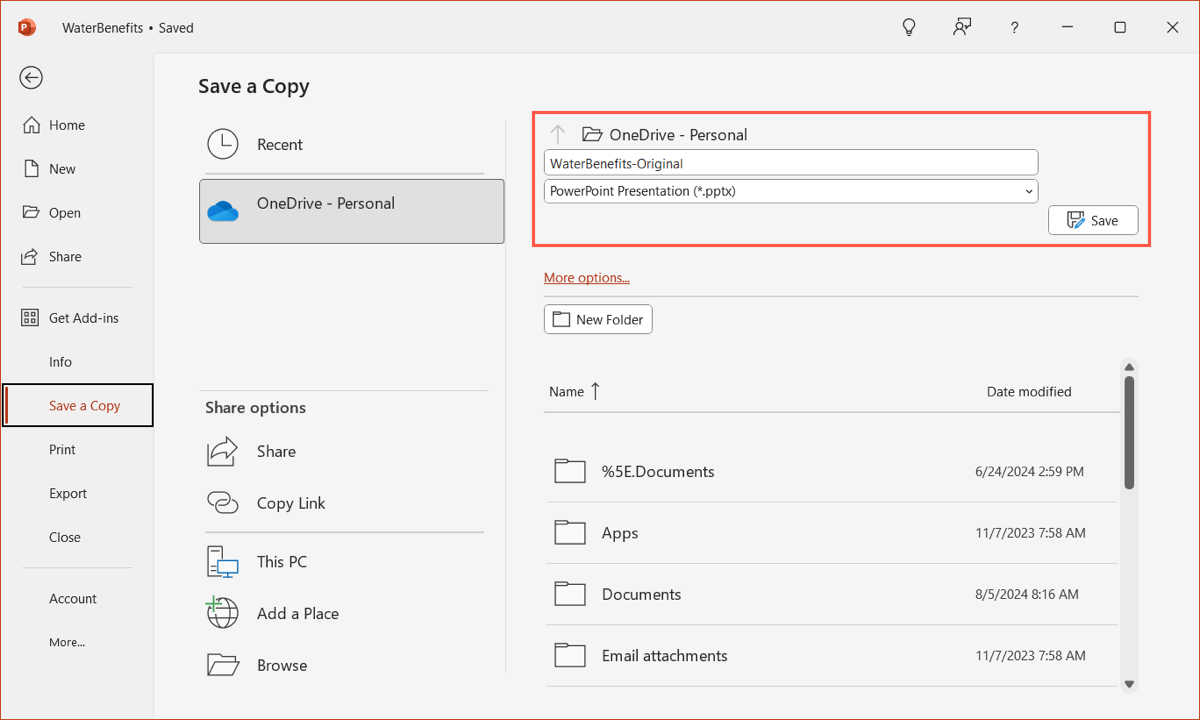Image resolution: width=1200 pixels, height=720 pixels.
Task: Click the up-one-level arrow beside the path
Action: coord(558,134)
